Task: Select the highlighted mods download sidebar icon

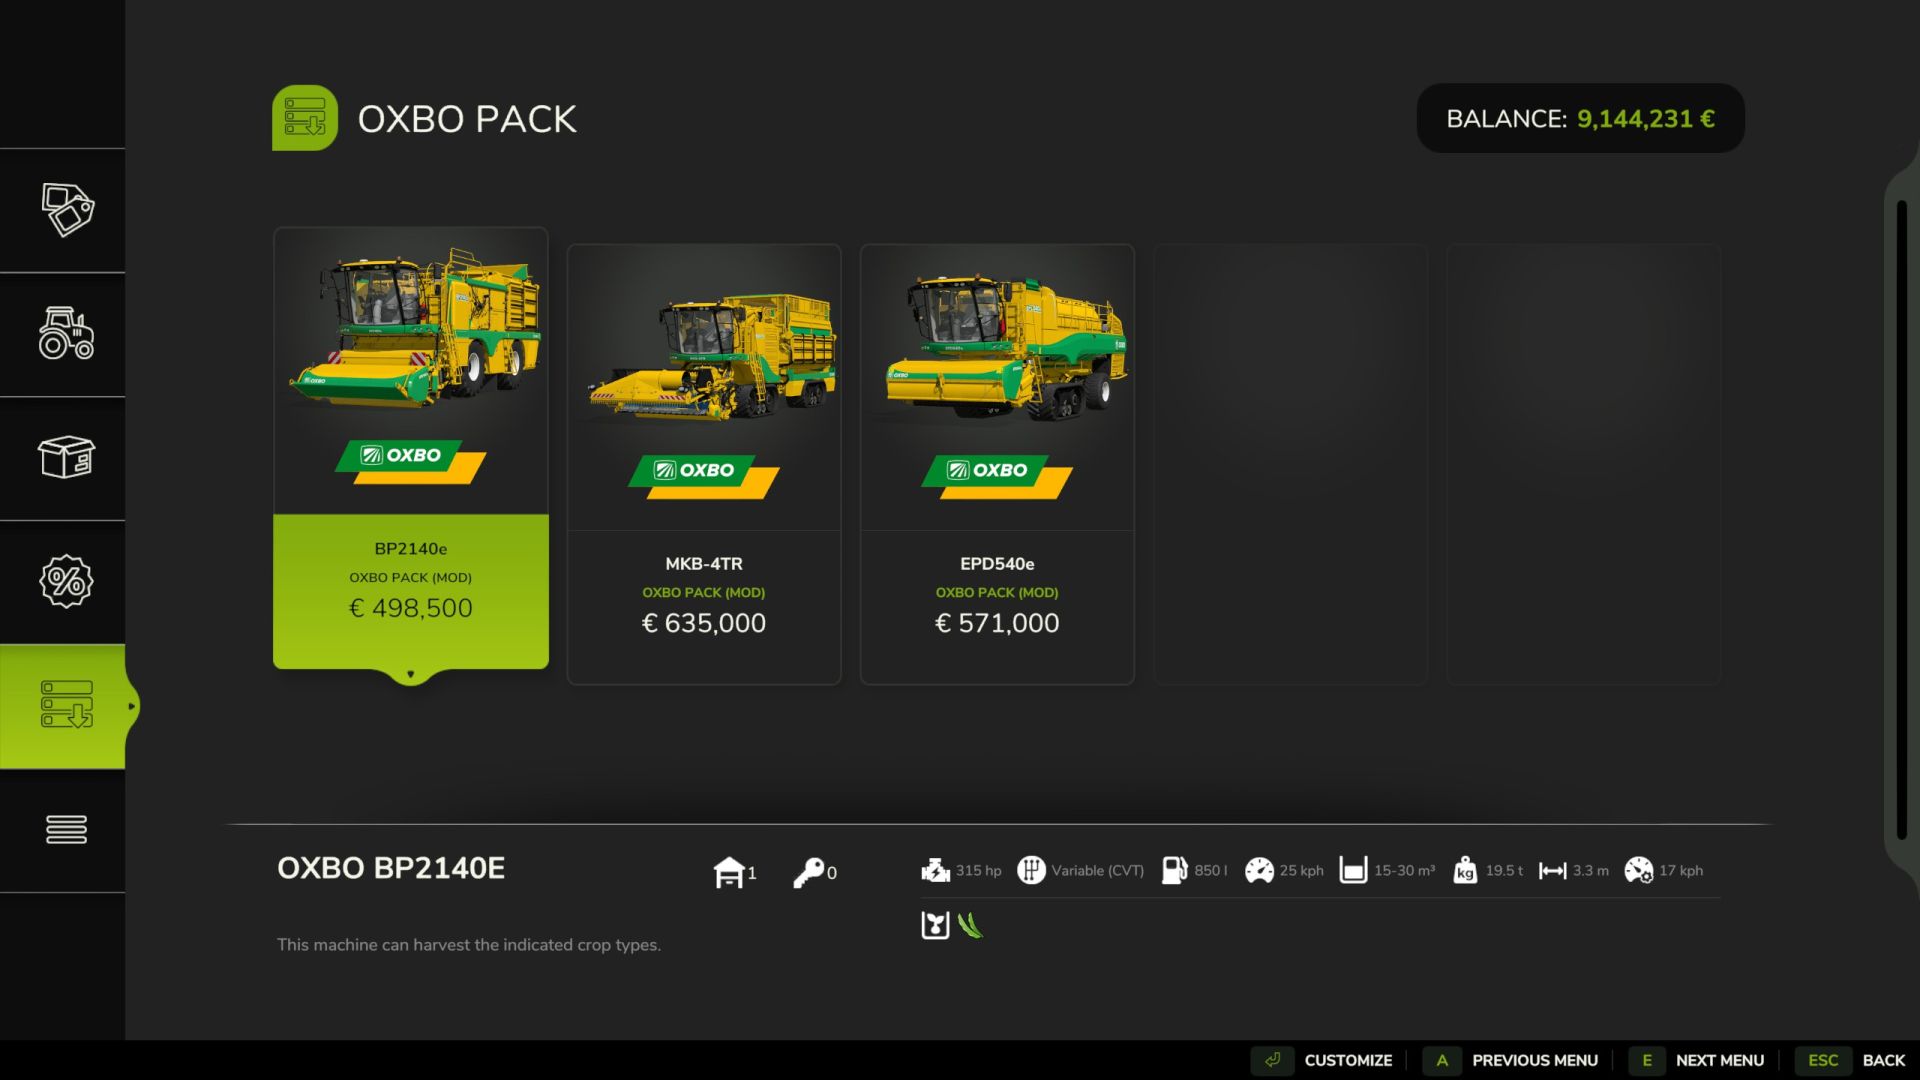Action: point(66,705)
